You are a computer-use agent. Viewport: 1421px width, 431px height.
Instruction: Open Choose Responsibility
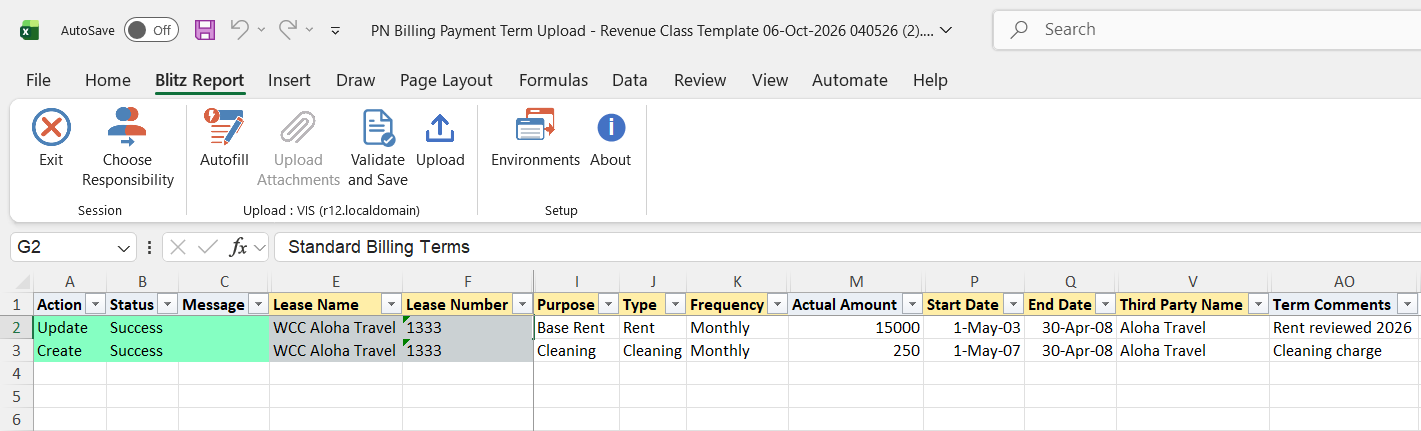tap(128, 148)
